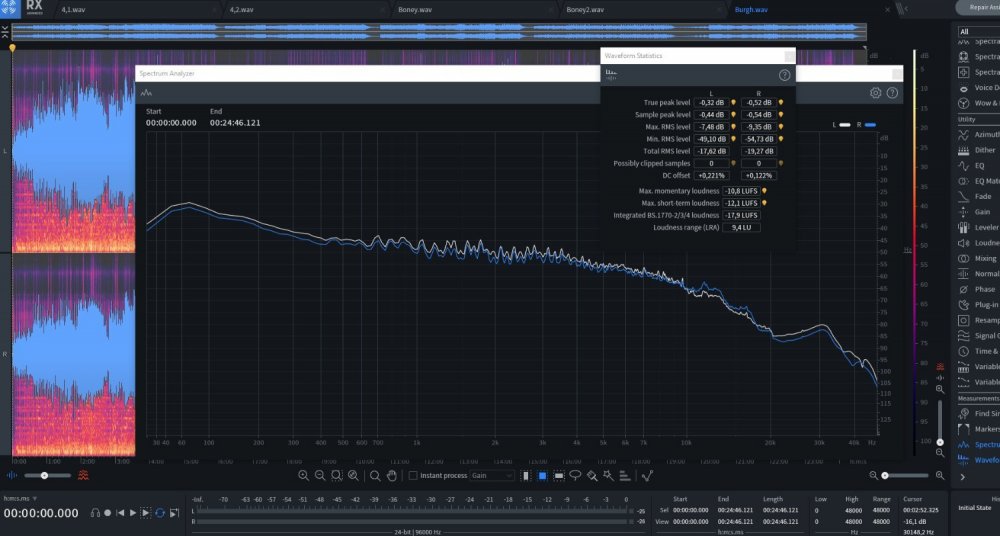Open Waveform Statistics help icon
This screenshot has height=536, width=1000.
click(784, 75)
